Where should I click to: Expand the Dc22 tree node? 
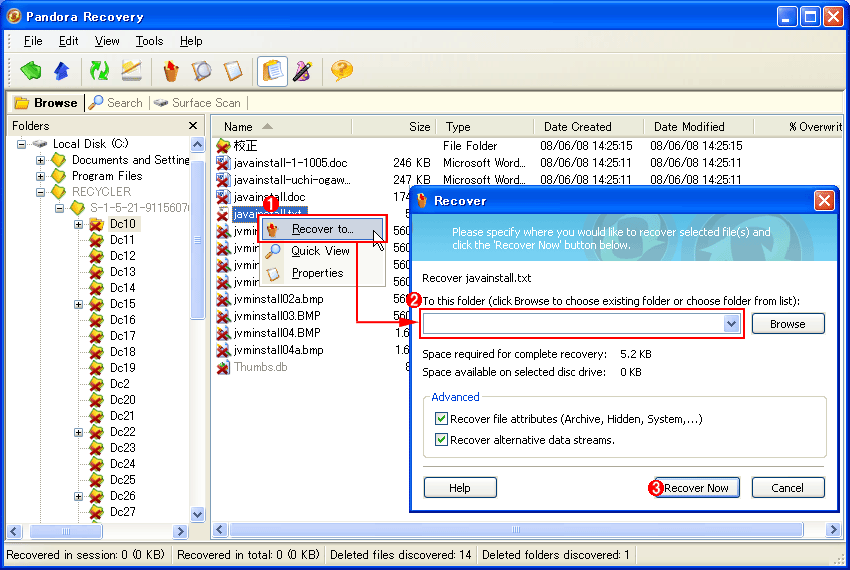[79, 432]
